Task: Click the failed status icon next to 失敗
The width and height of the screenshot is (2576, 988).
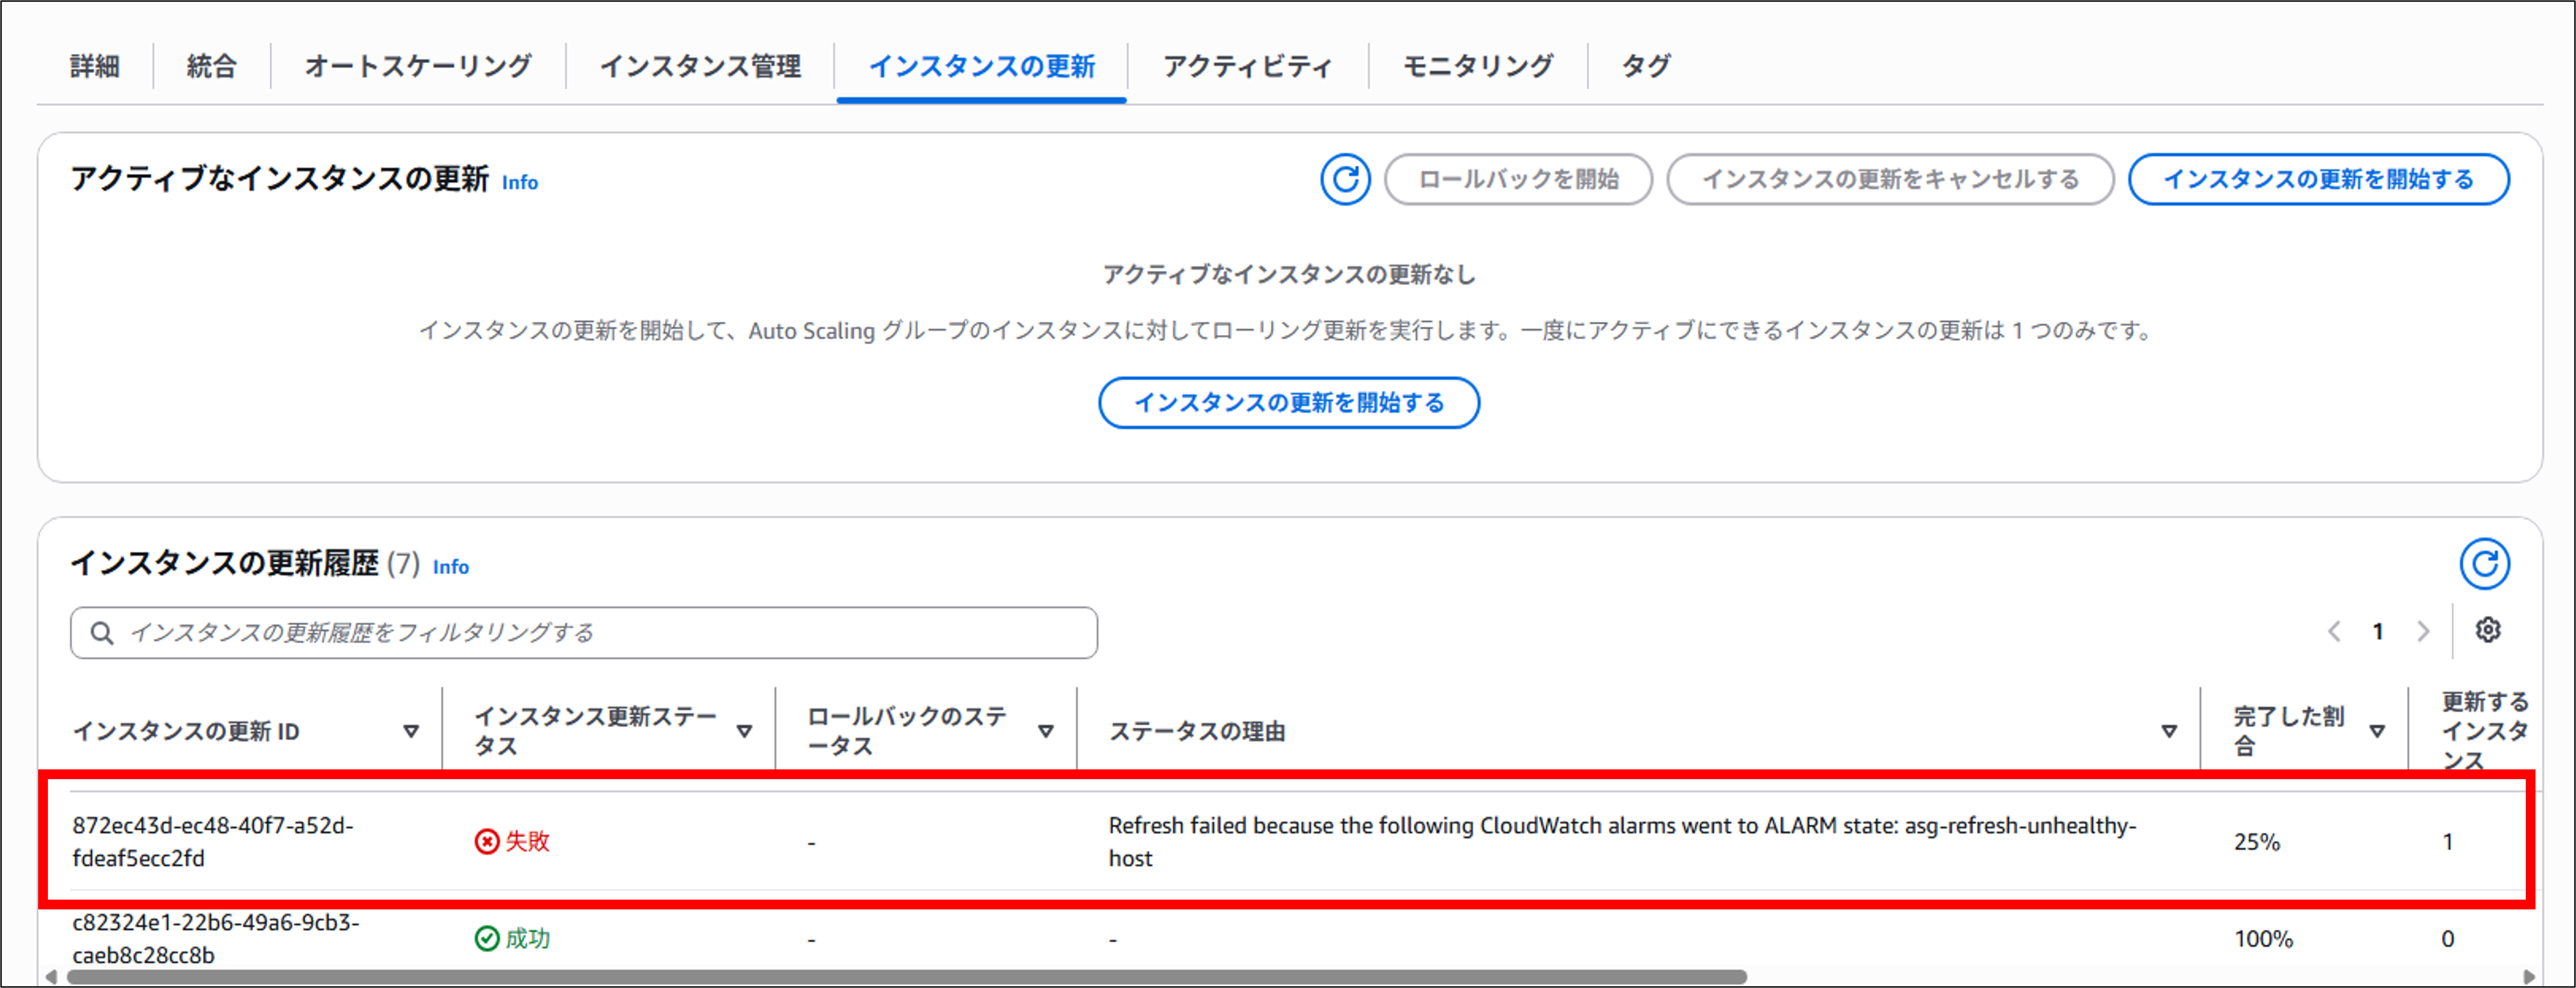Action: (487, 841)
